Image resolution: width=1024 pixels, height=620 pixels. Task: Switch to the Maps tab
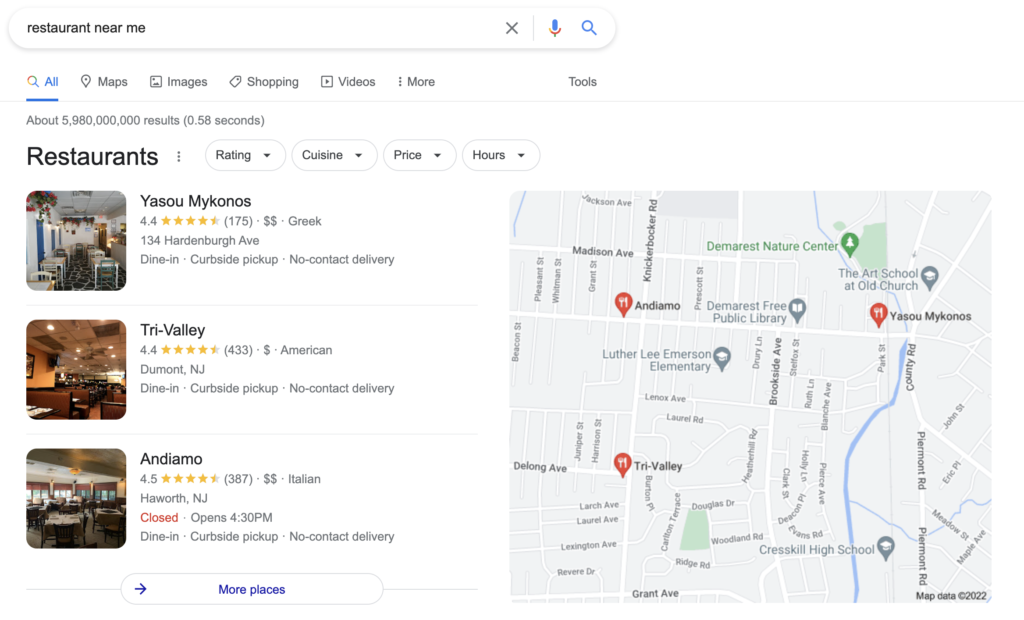(103, 81)
